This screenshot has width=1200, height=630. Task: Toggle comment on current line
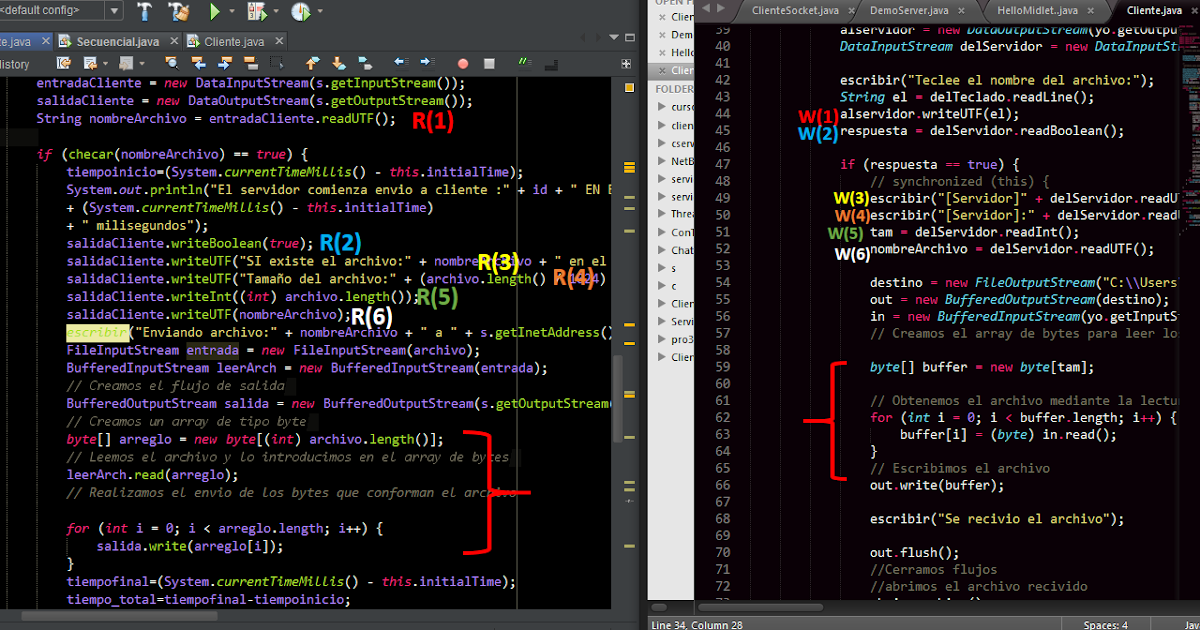click(x=526, y=62)
